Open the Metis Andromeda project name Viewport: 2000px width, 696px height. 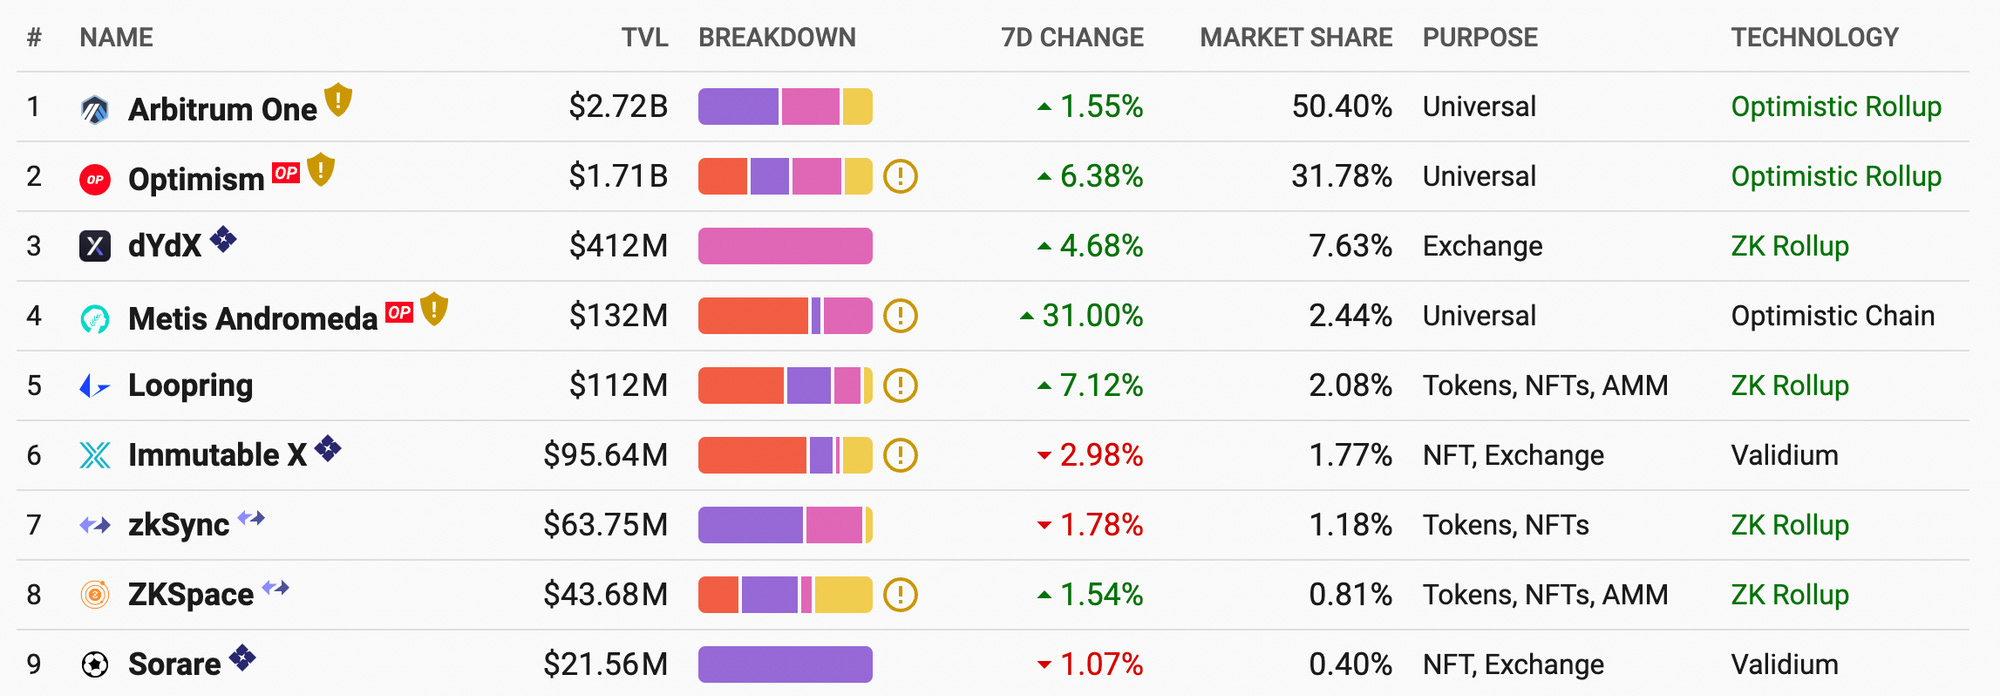(253, 319)
